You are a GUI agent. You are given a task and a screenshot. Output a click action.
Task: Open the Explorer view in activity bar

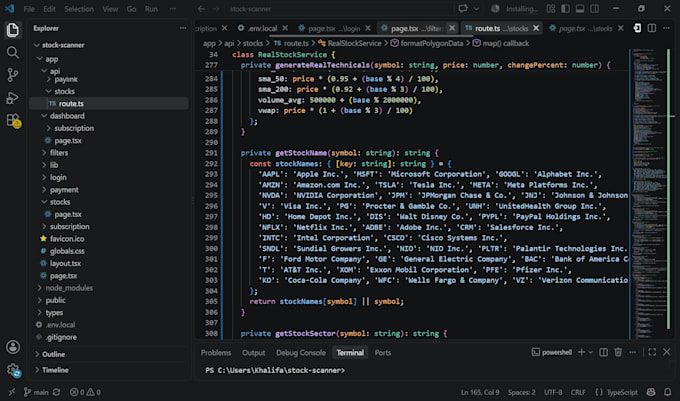coord(13,30)
